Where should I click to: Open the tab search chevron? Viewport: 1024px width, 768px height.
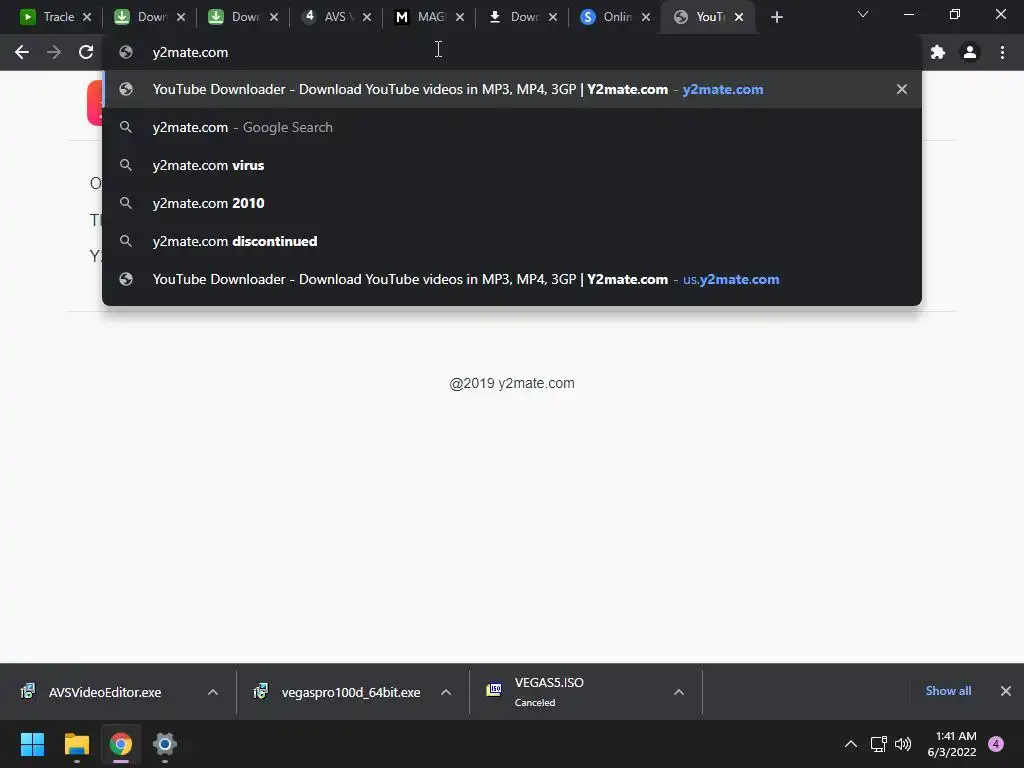click(863, 14)
